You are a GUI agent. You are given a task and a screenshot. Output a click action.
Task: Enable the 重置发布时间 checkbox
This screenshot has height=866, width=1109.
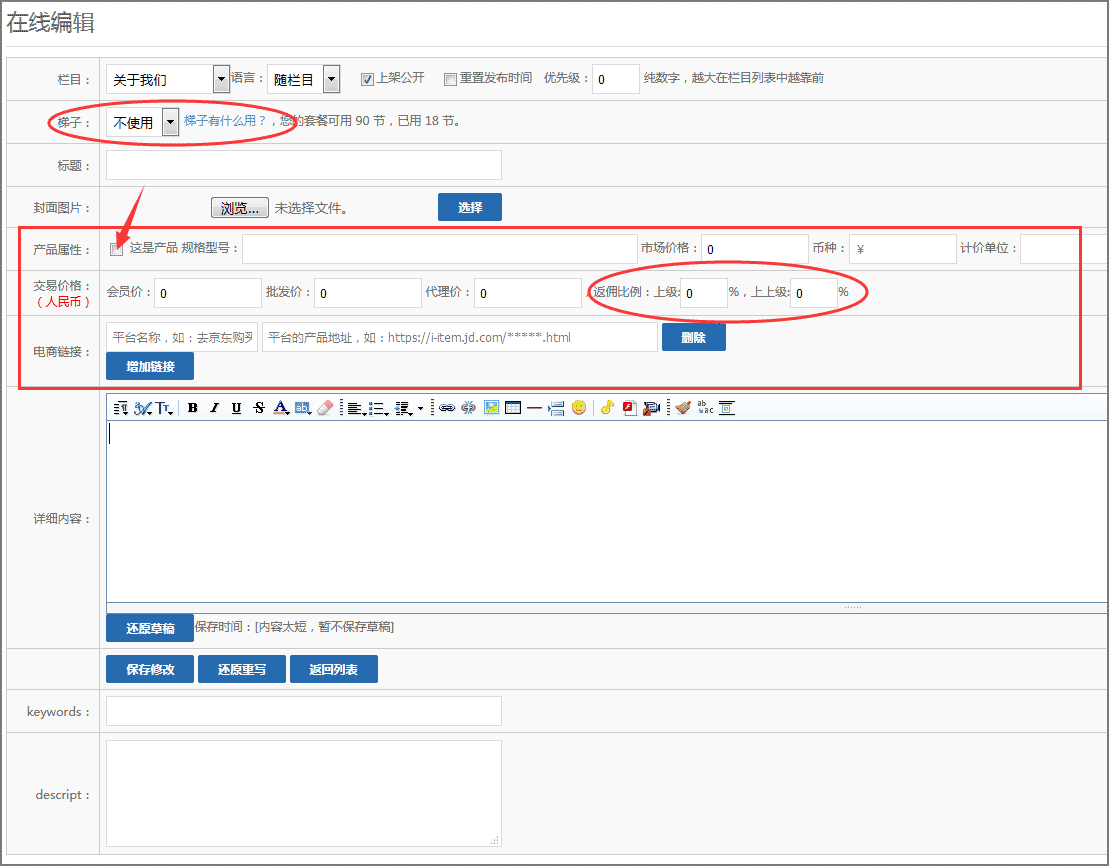(x=450, y=79)
